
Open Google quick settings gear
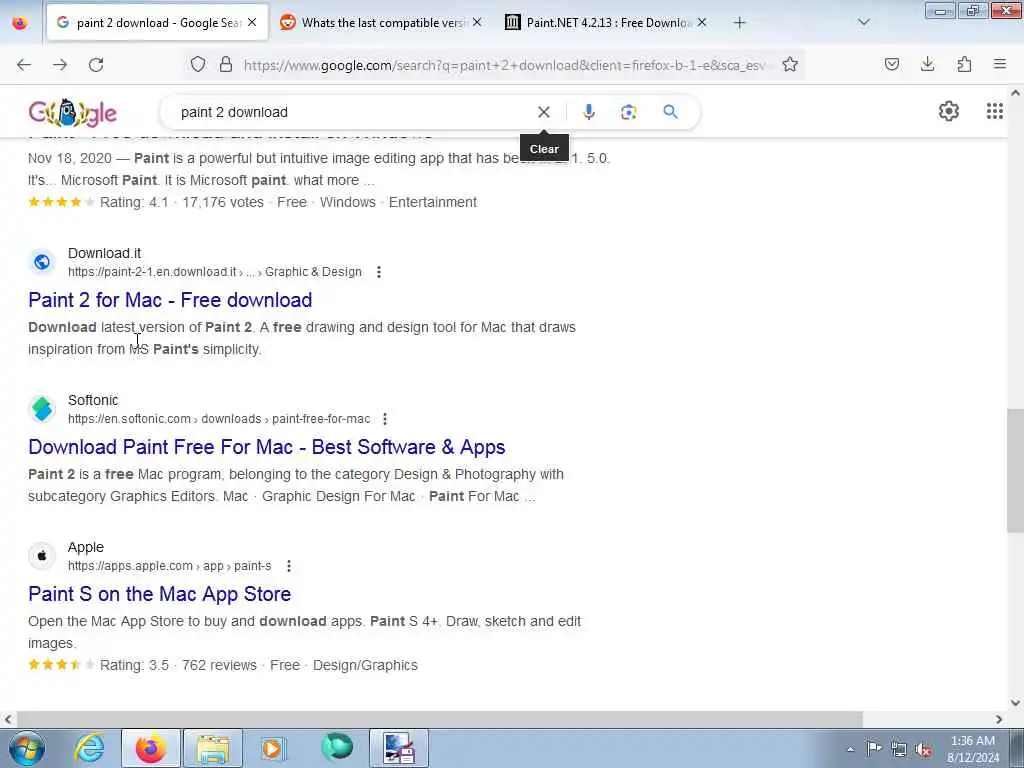pyautogui.click(x=949, y=112)
